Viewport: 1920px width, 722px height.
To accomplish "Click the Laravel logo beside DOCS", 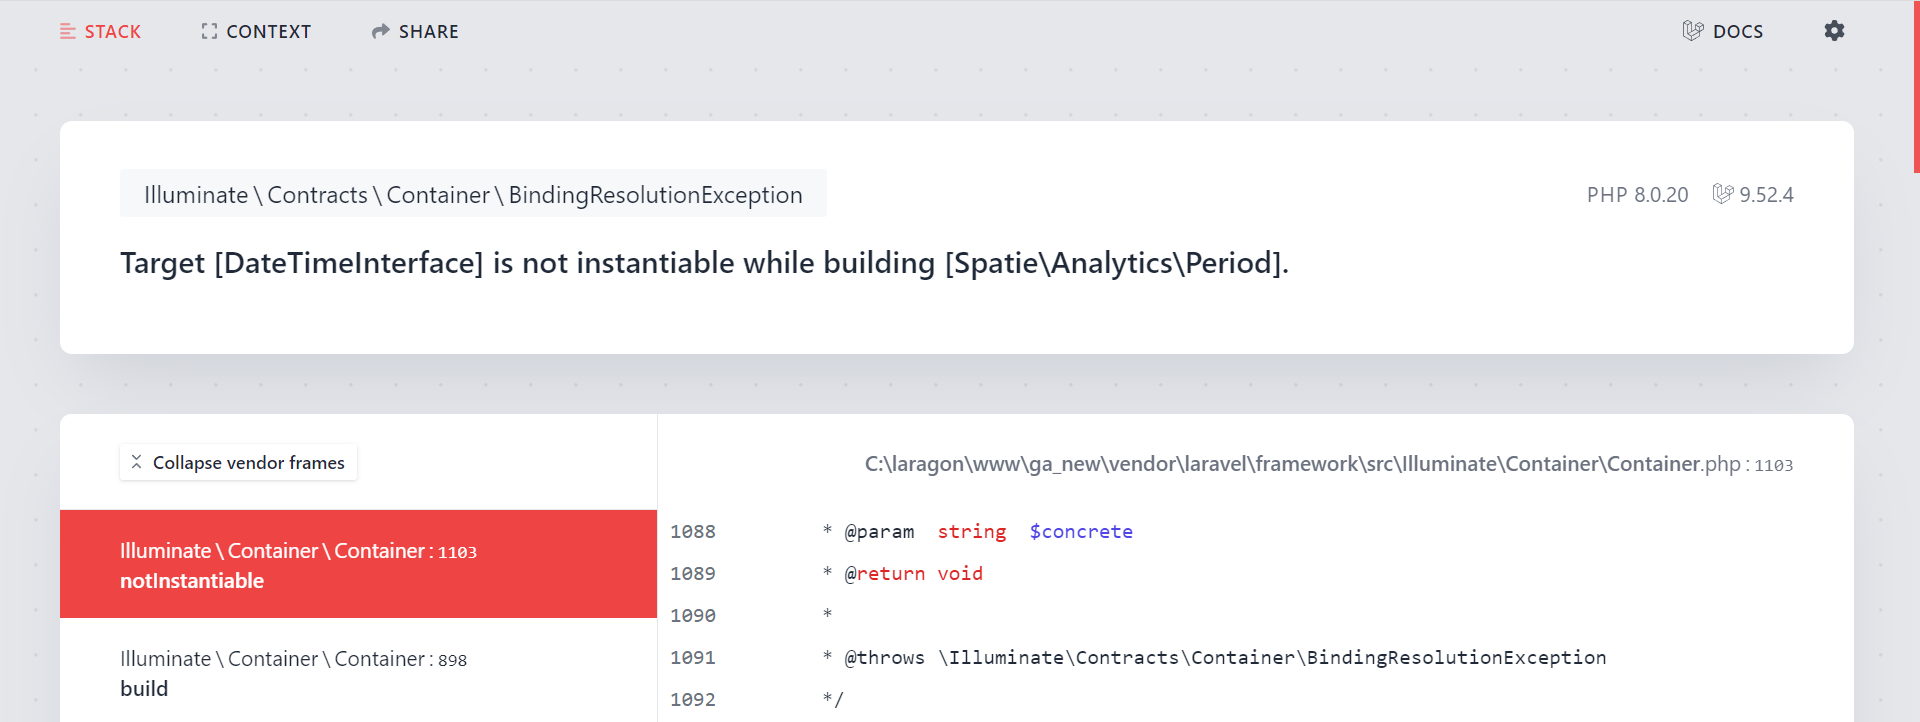I will tap(1693, 31).
